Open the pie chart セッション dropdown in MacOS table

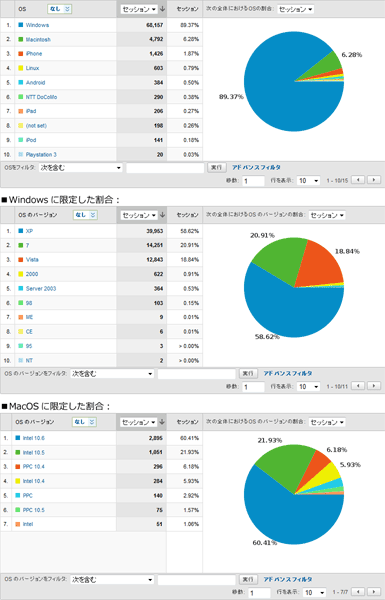point(327,422)
